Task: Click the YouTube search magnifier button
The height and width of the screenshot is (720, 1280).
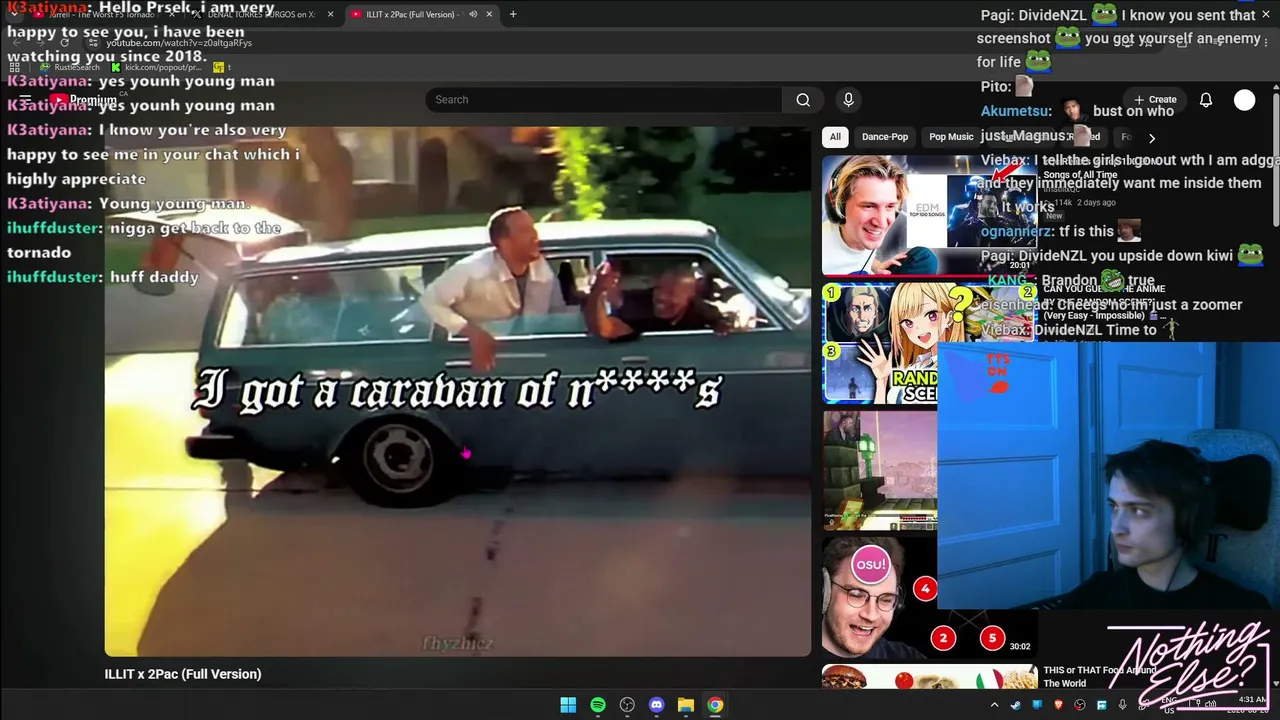Action: pos(803,100)
